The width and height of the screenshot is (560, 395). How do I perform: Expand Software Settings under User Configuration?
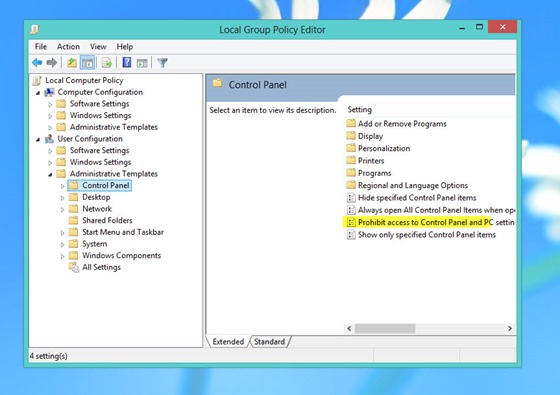pos(50,151)
